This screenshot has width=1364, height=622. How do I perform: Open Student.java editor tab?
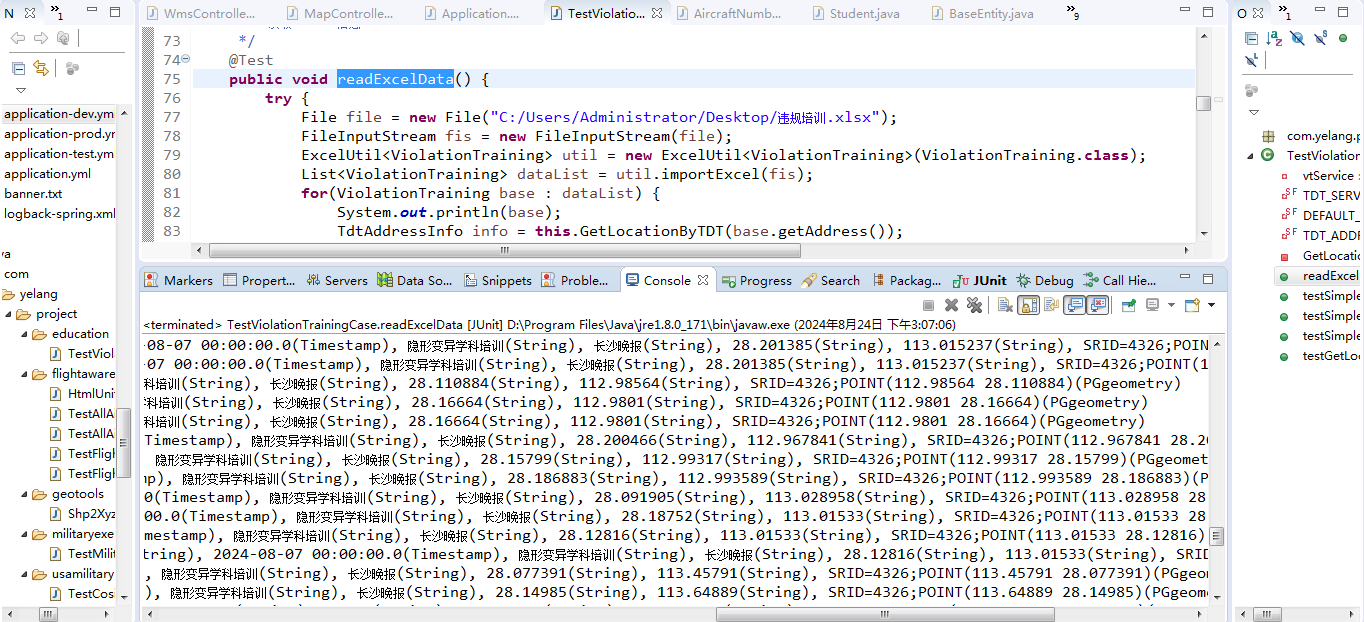854,14
